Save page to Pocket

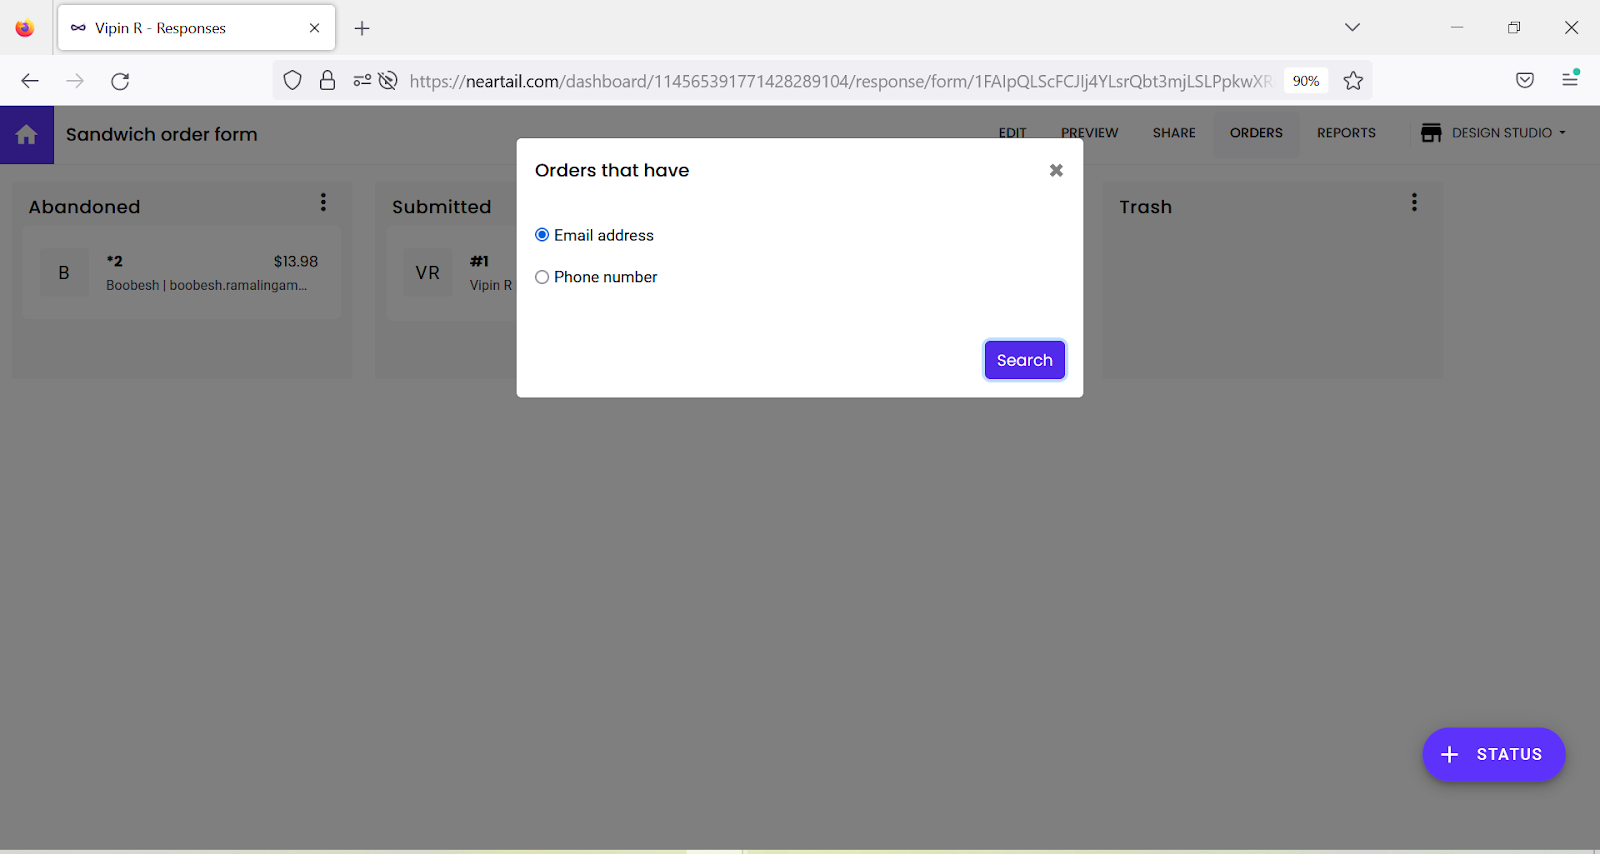click(x=1525, y=81)
